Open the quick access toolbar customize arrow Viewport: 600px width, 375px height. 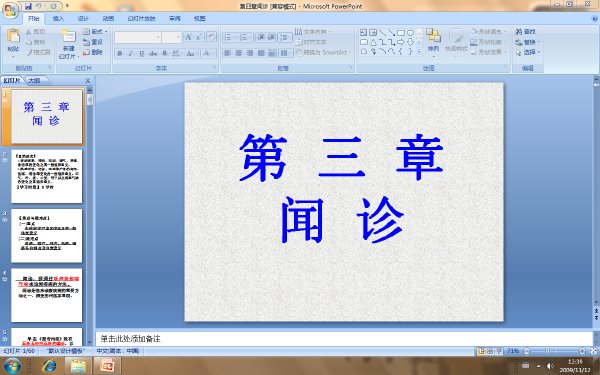point(67,6)
